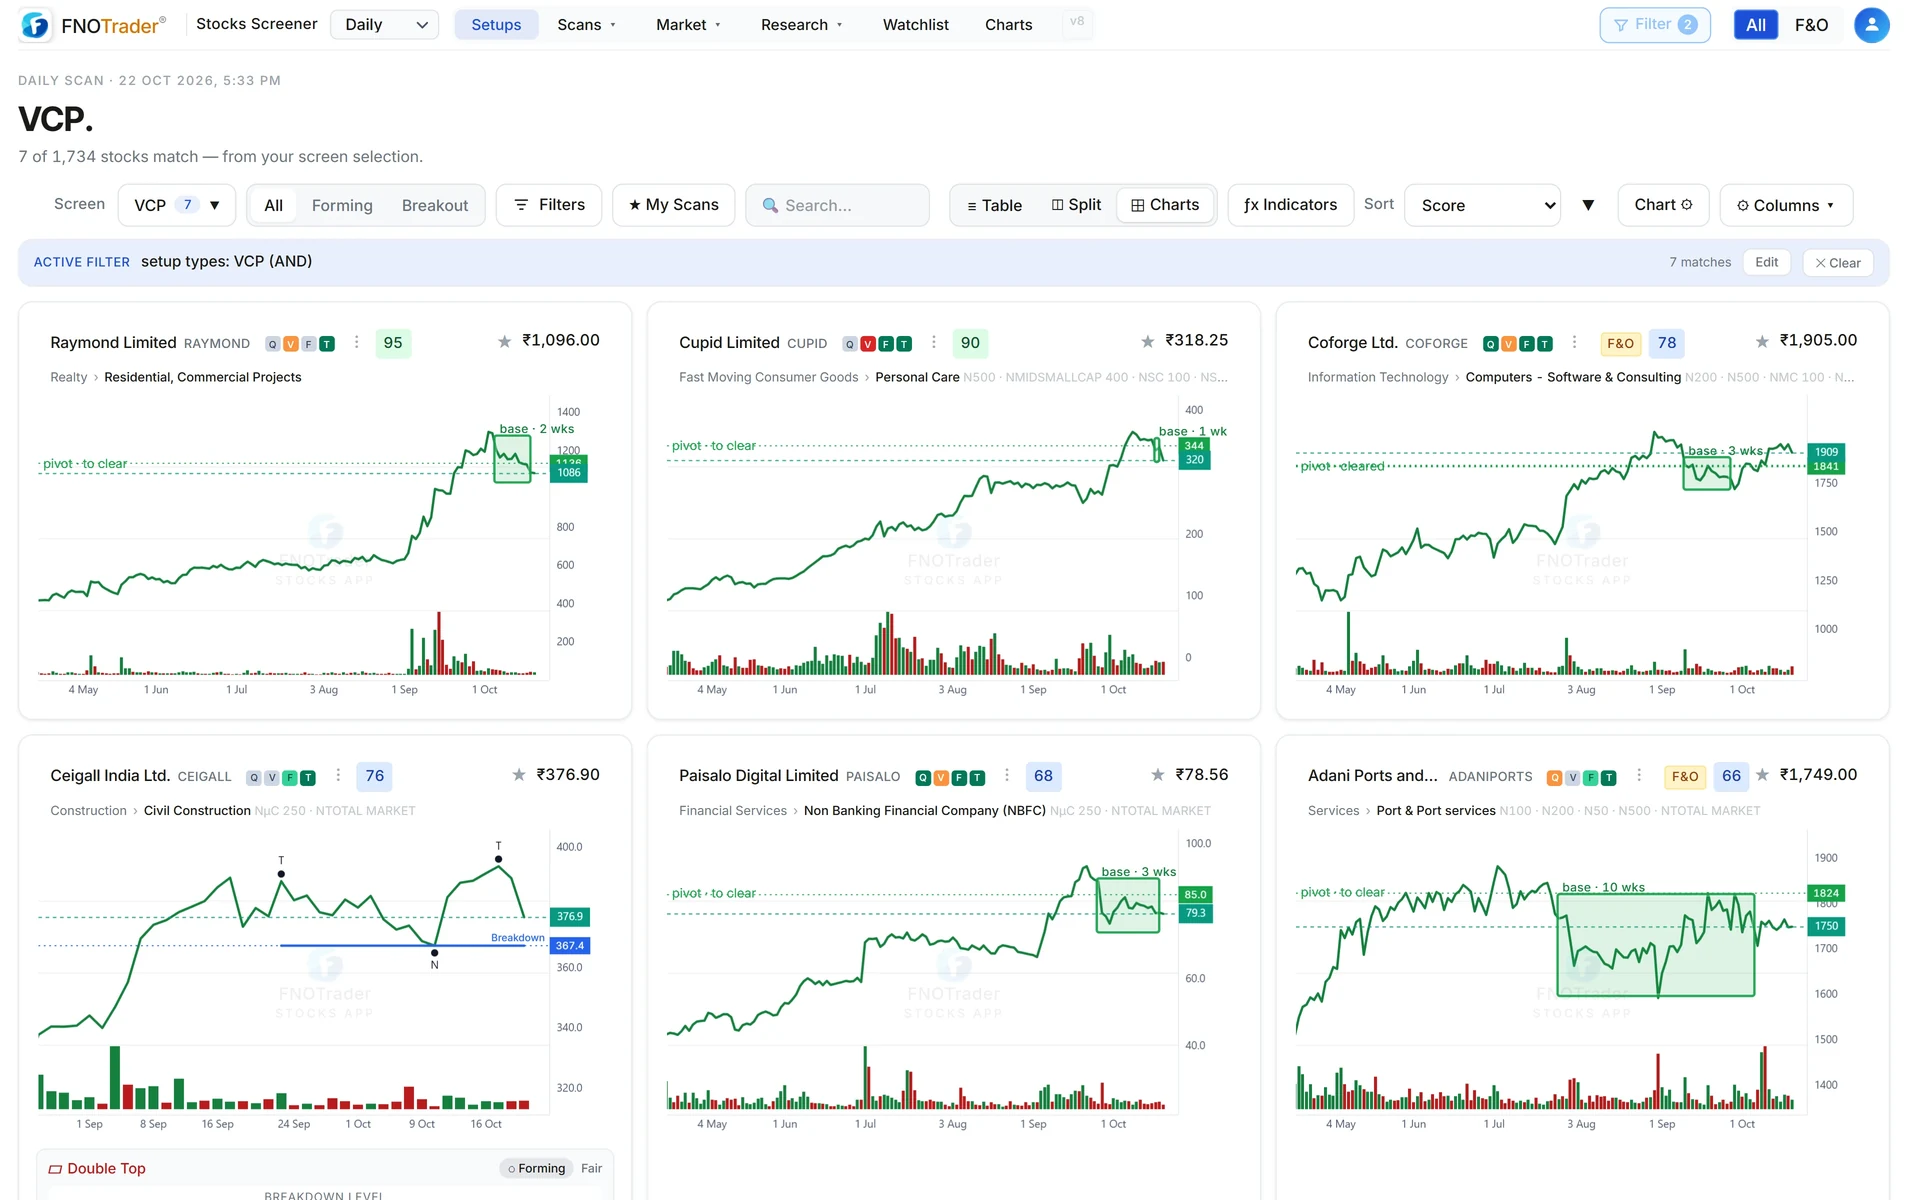
Task: Go to the Charts nav tab
Action: point(1008,25)
